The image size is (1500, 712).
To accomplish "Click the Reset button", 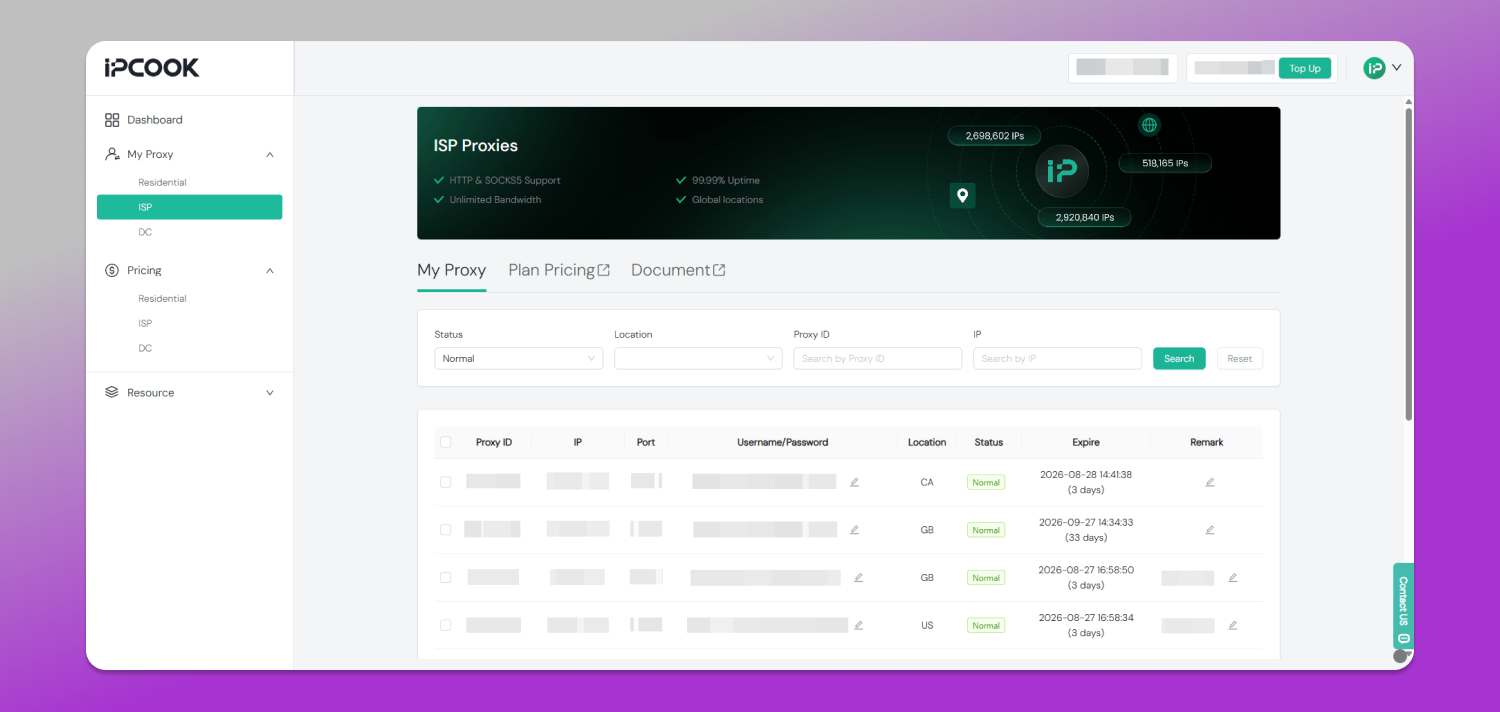I will pos(1240,358).
